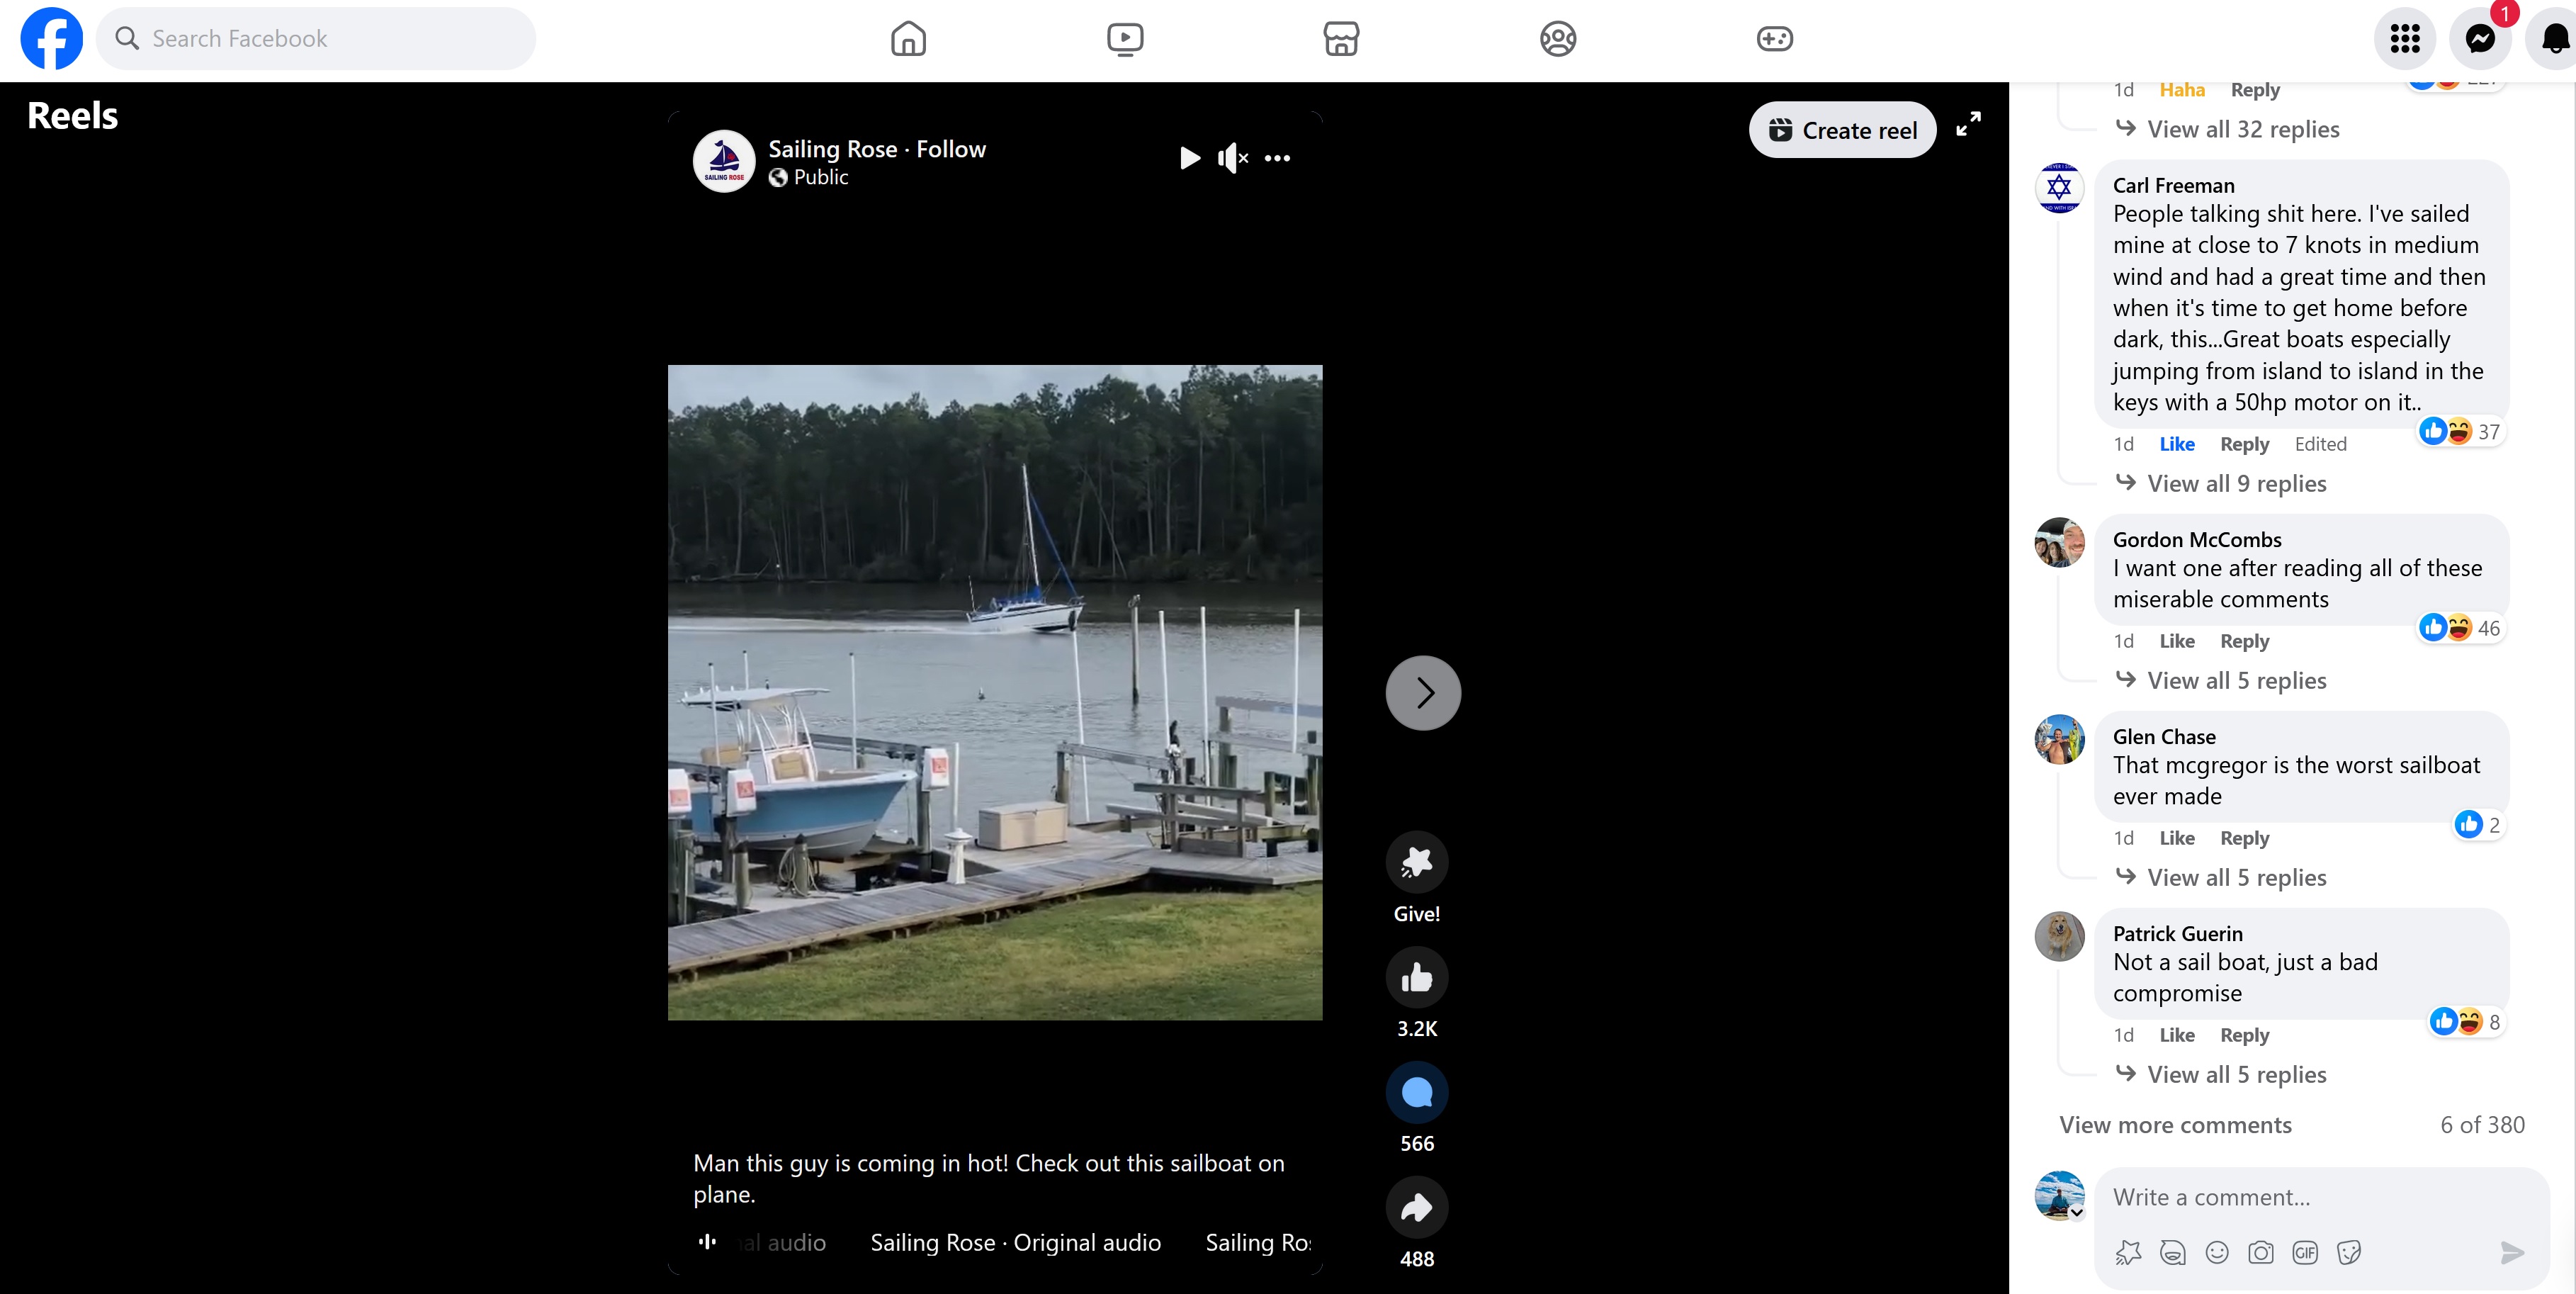Insert a GIF using the comment toolbar icon

point(2304,1252)
